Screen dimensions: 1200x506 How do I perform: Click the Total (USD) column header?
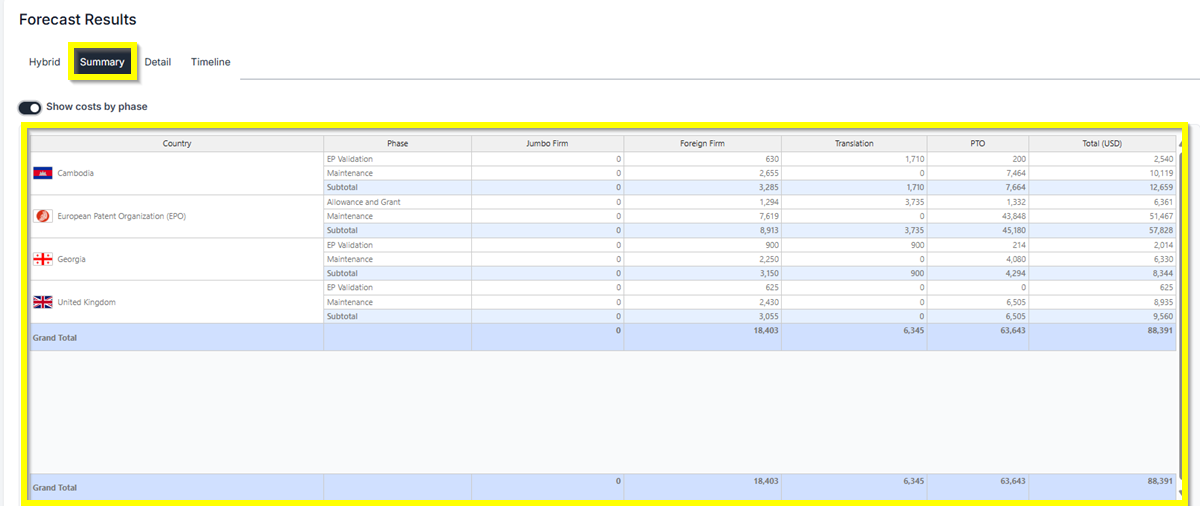[x=1103, y=144]
